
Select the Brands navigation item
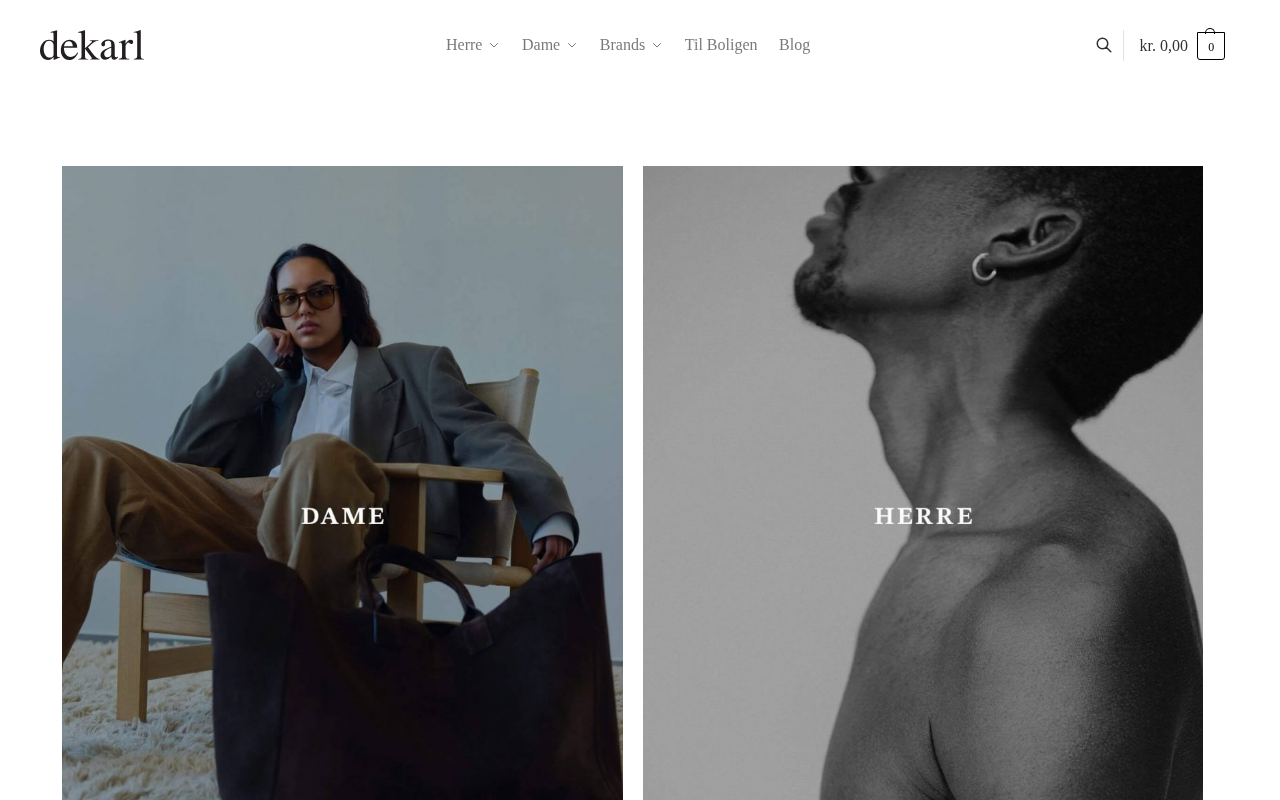tap(622, 45)
